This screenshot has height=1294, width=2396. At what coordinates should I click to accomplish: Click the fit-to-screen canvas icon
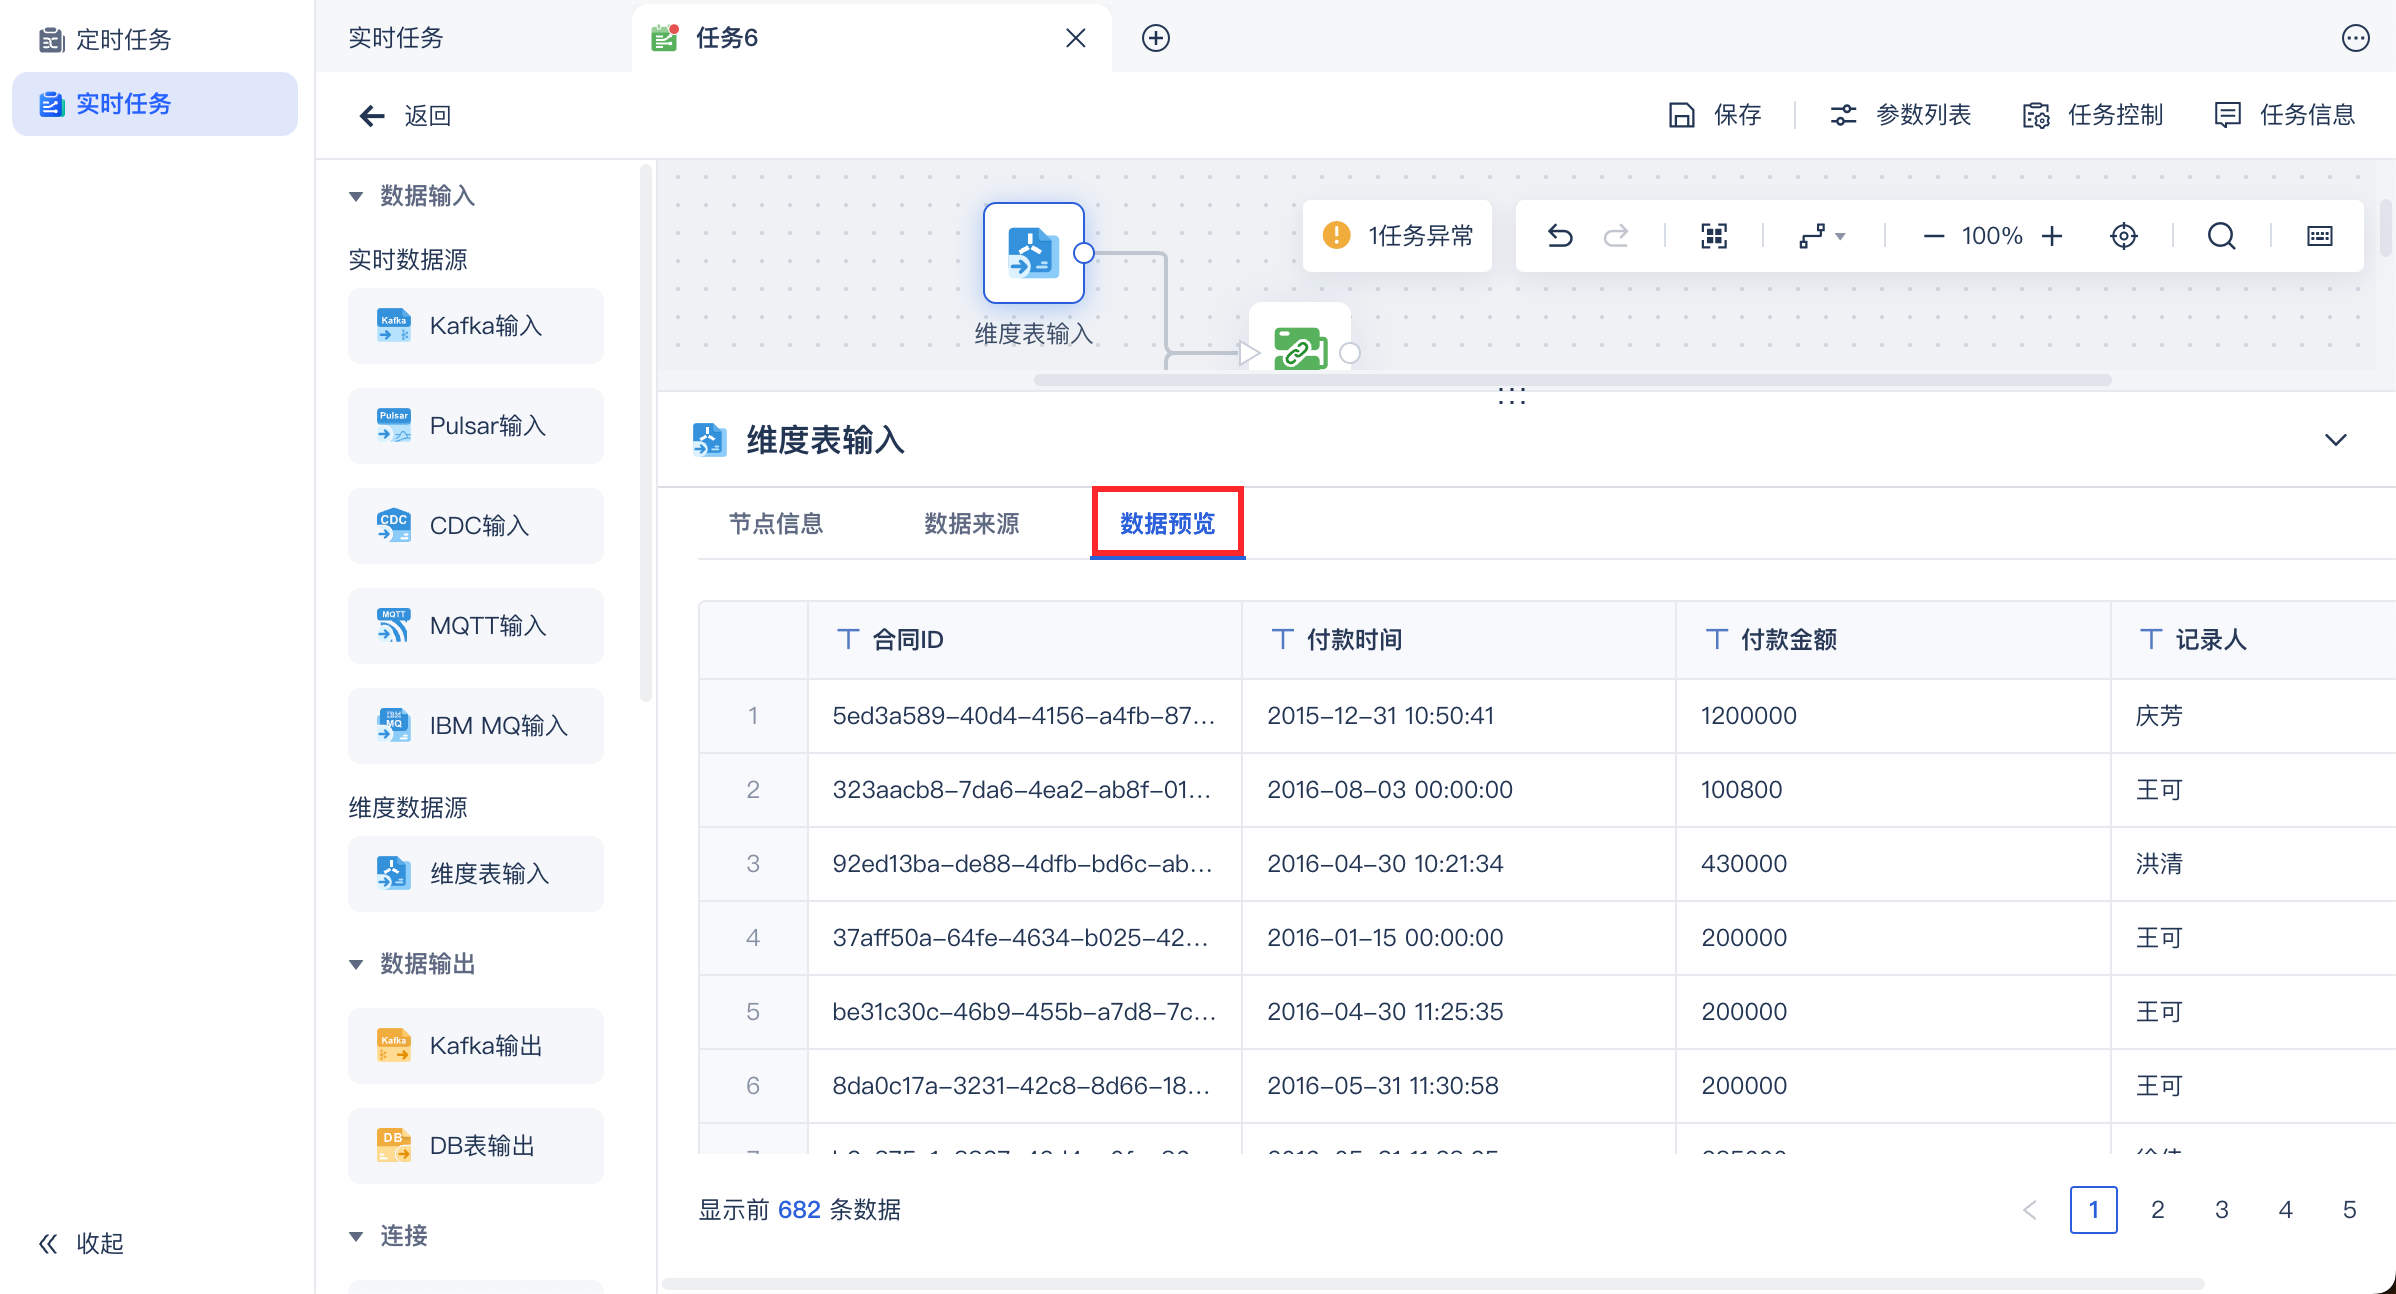[x=1714, y=236]
